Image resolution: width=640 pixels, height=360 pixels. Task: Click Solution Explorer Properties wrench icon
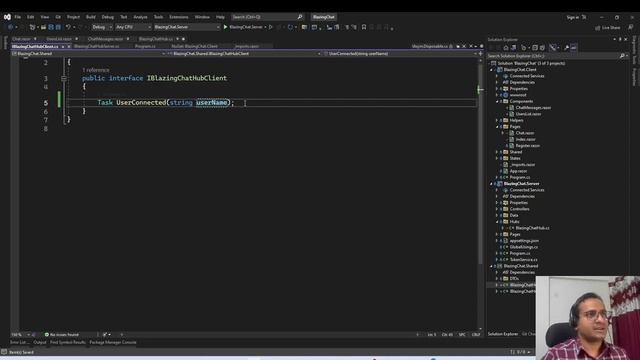click(x=567, y=48)
